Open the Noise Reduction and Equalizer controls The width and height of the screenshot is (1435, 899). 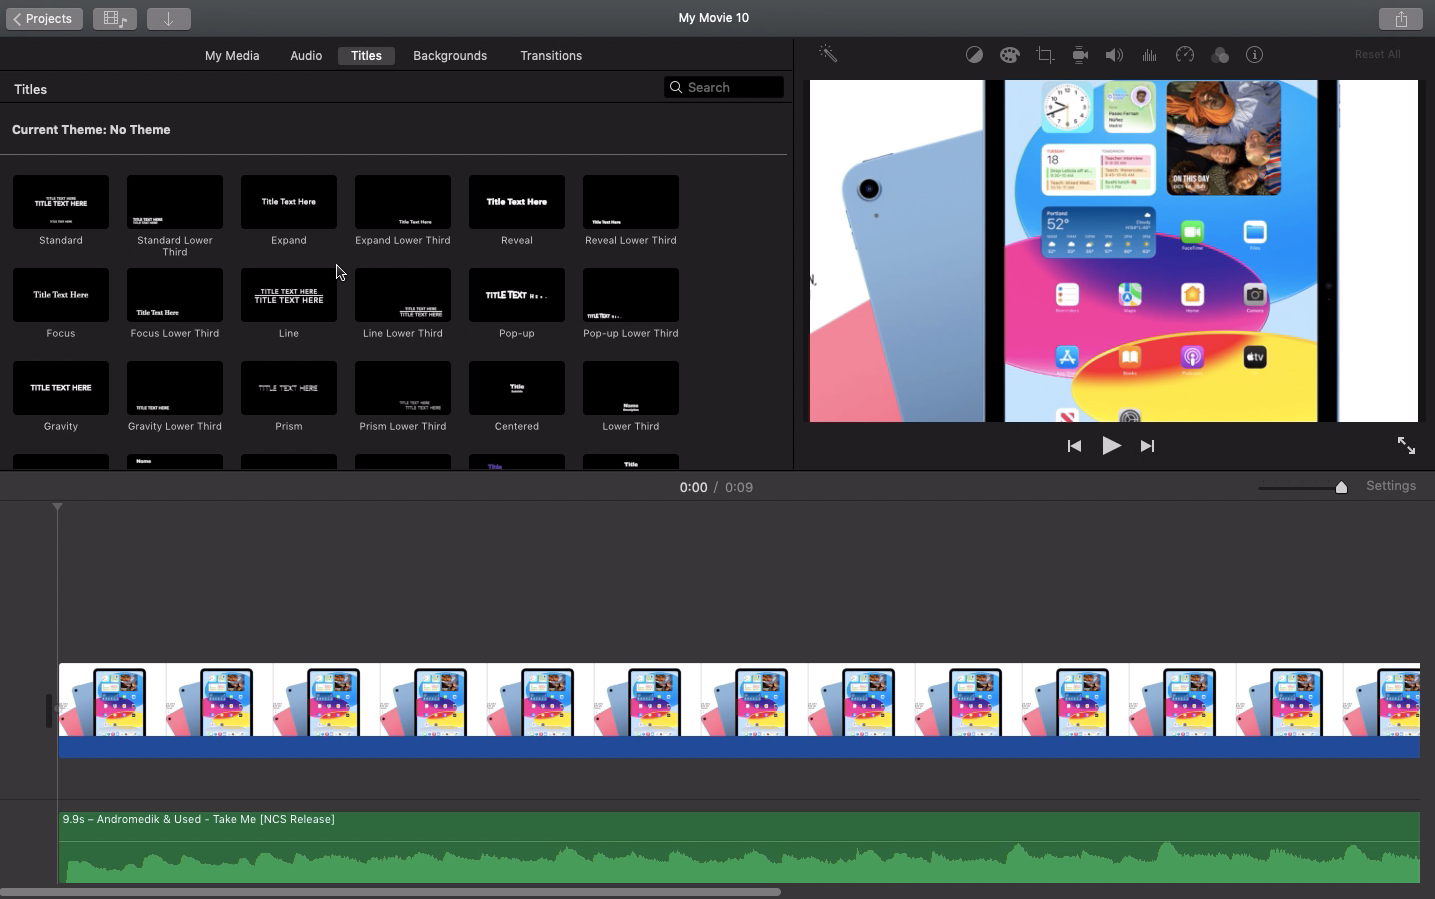(x=1149, y=55)
